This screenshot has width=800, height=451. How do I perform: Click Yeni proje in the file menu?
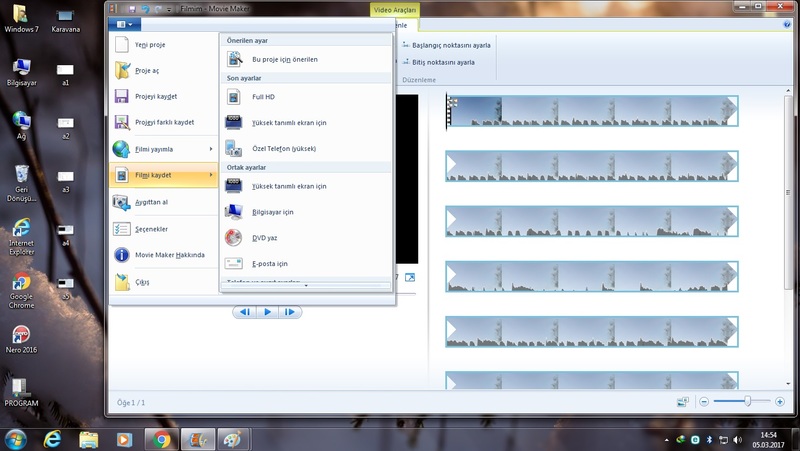163,44
